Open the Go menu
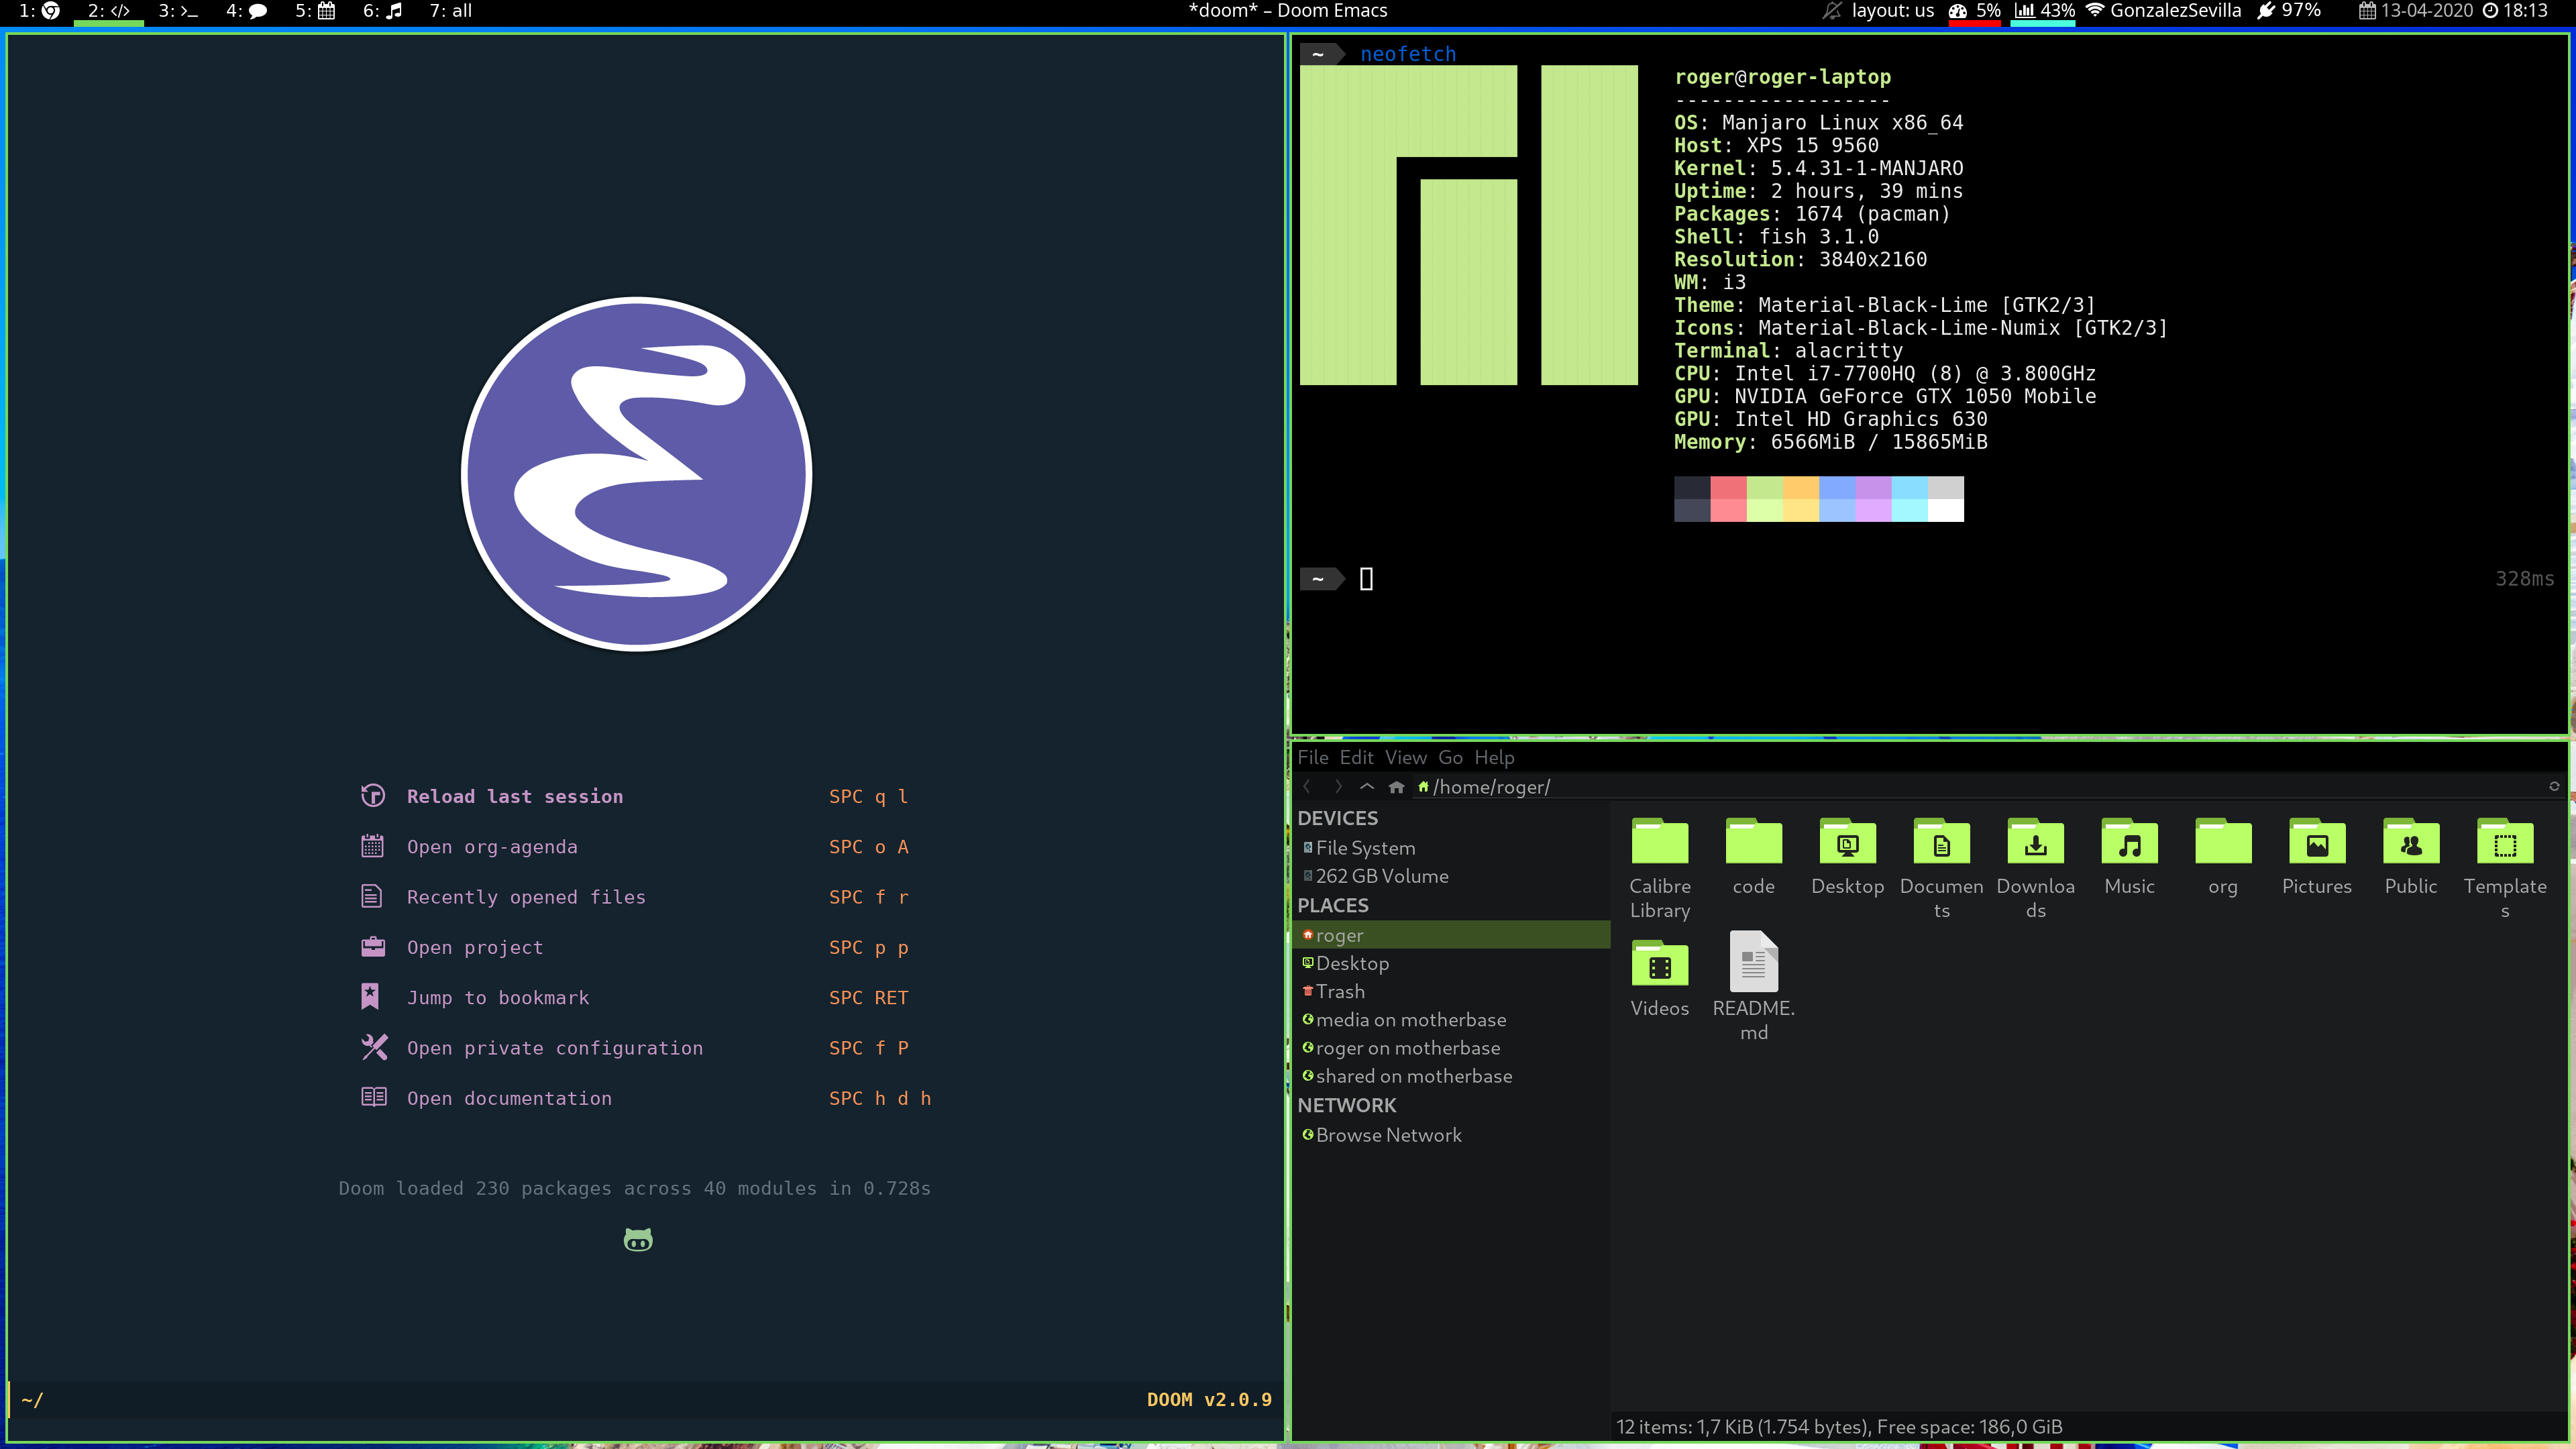The height and width of the screenshot is (1449, 2576). (1451, 757)
